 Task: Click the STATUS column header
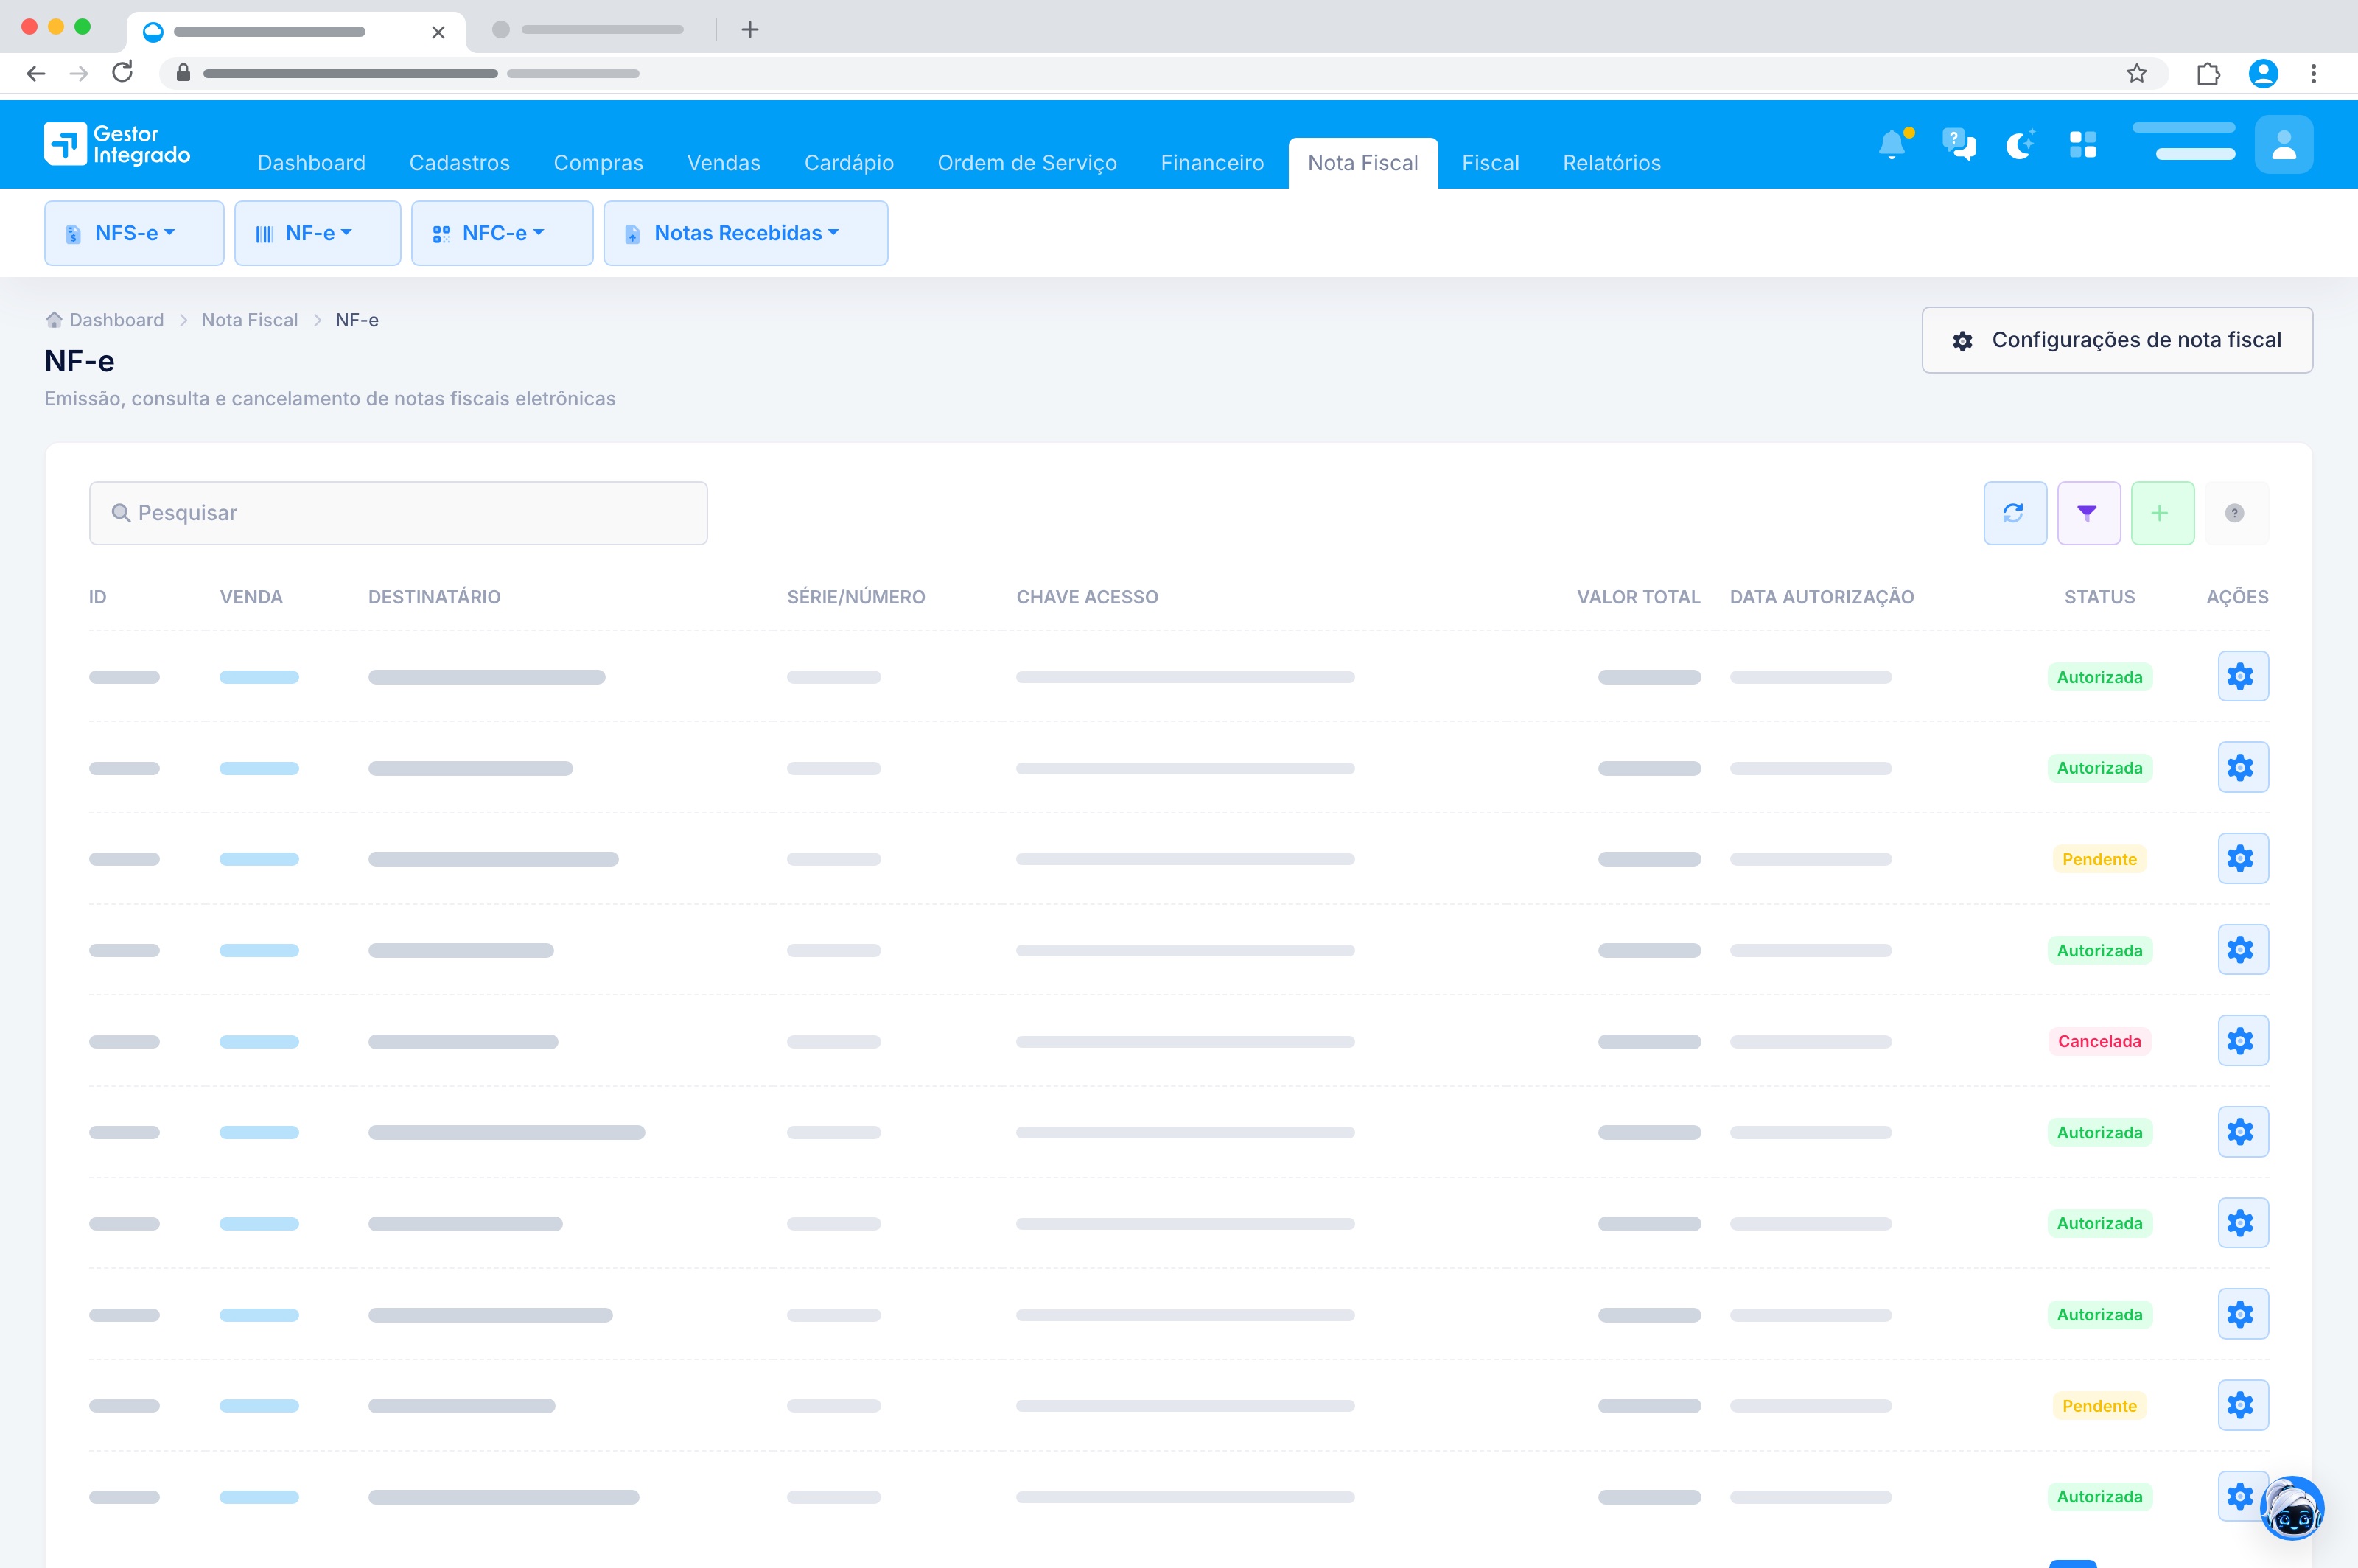2099,597
